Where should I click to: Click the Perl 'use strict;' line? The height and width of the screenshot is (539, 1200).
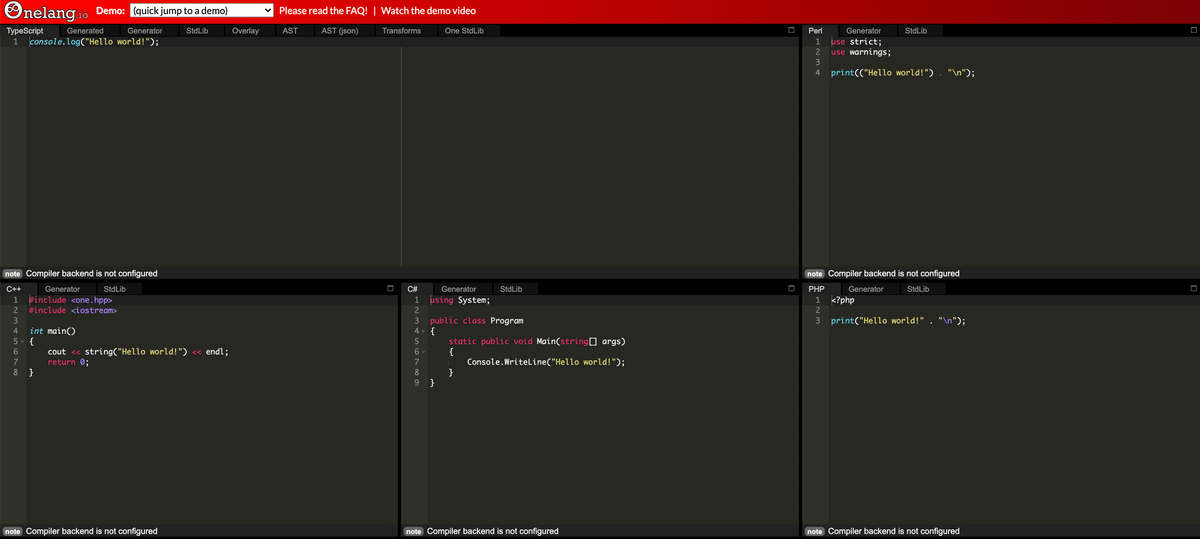(x=855, y=42)
